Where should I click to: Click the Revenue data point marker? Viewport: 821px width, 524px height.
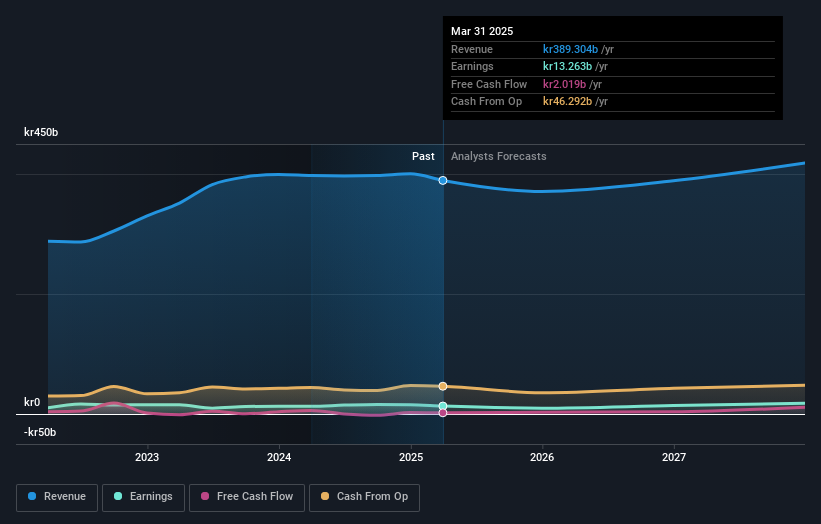[443, 181]
